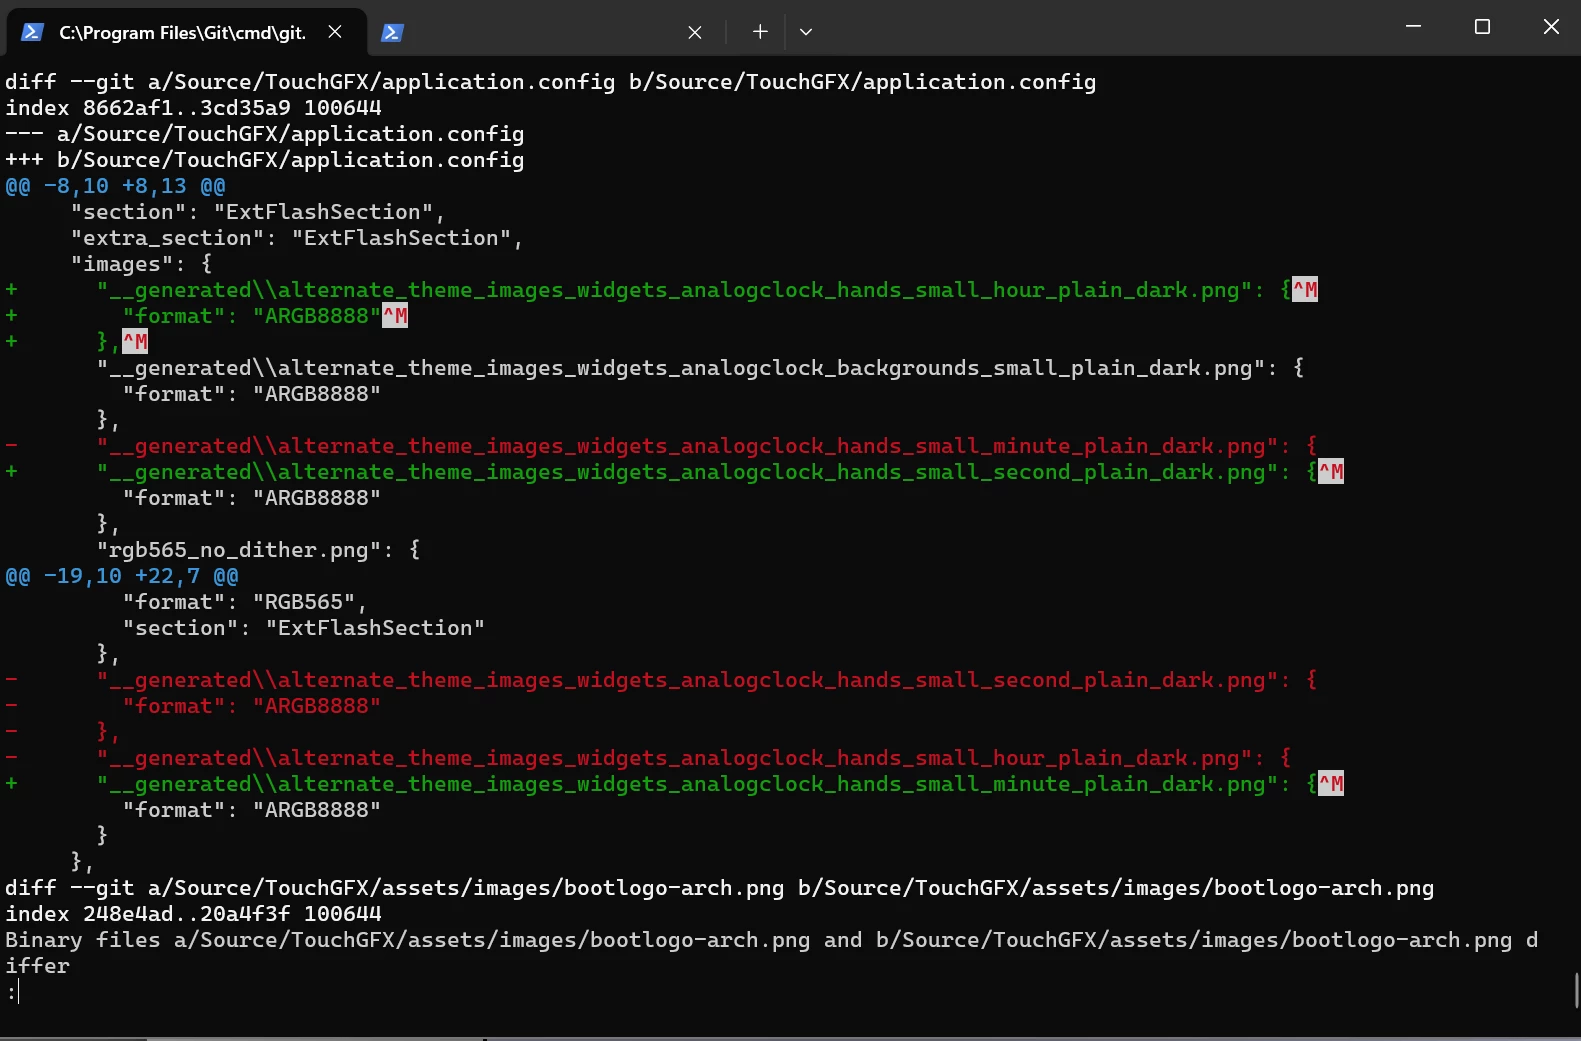Click the 'diff --git' bootlogo-arch.png line
The height and width of the screenshot is (1041, 1581).
coord(720,888)
